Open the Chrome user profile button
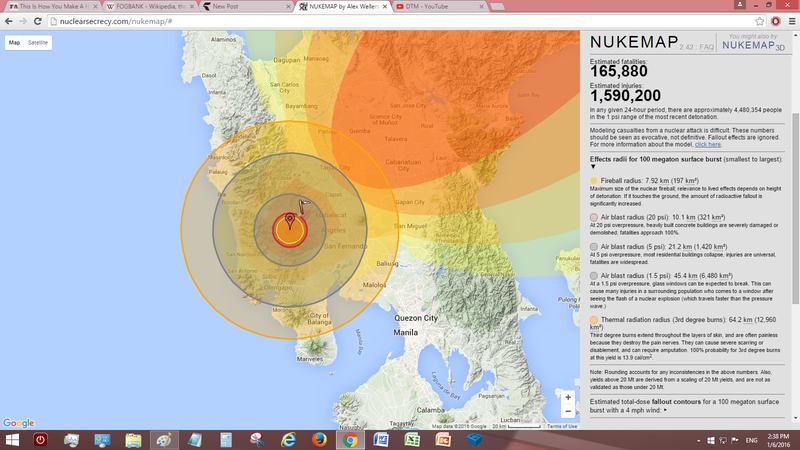Screen dimensions: 800x450 (x=740, y=5)
